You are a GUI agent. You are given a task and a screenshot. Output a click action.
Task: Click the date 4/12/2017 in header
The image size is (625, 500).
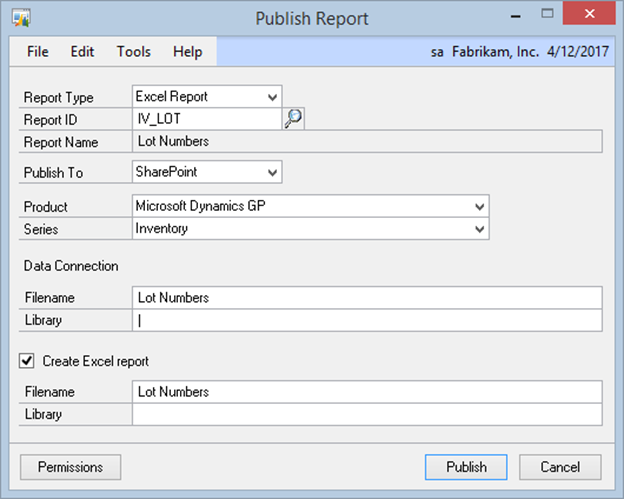[x=578, y=52]
